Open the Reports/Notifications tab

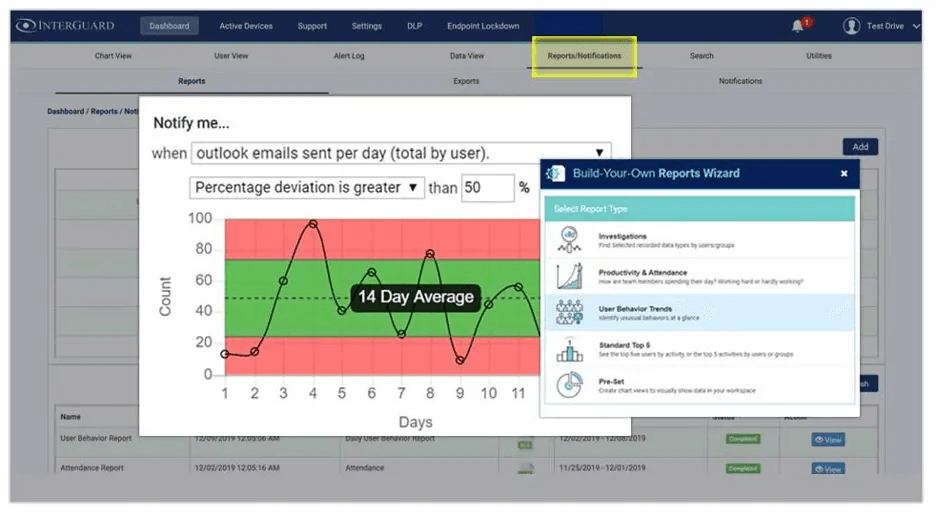click(x=584, y=56)
